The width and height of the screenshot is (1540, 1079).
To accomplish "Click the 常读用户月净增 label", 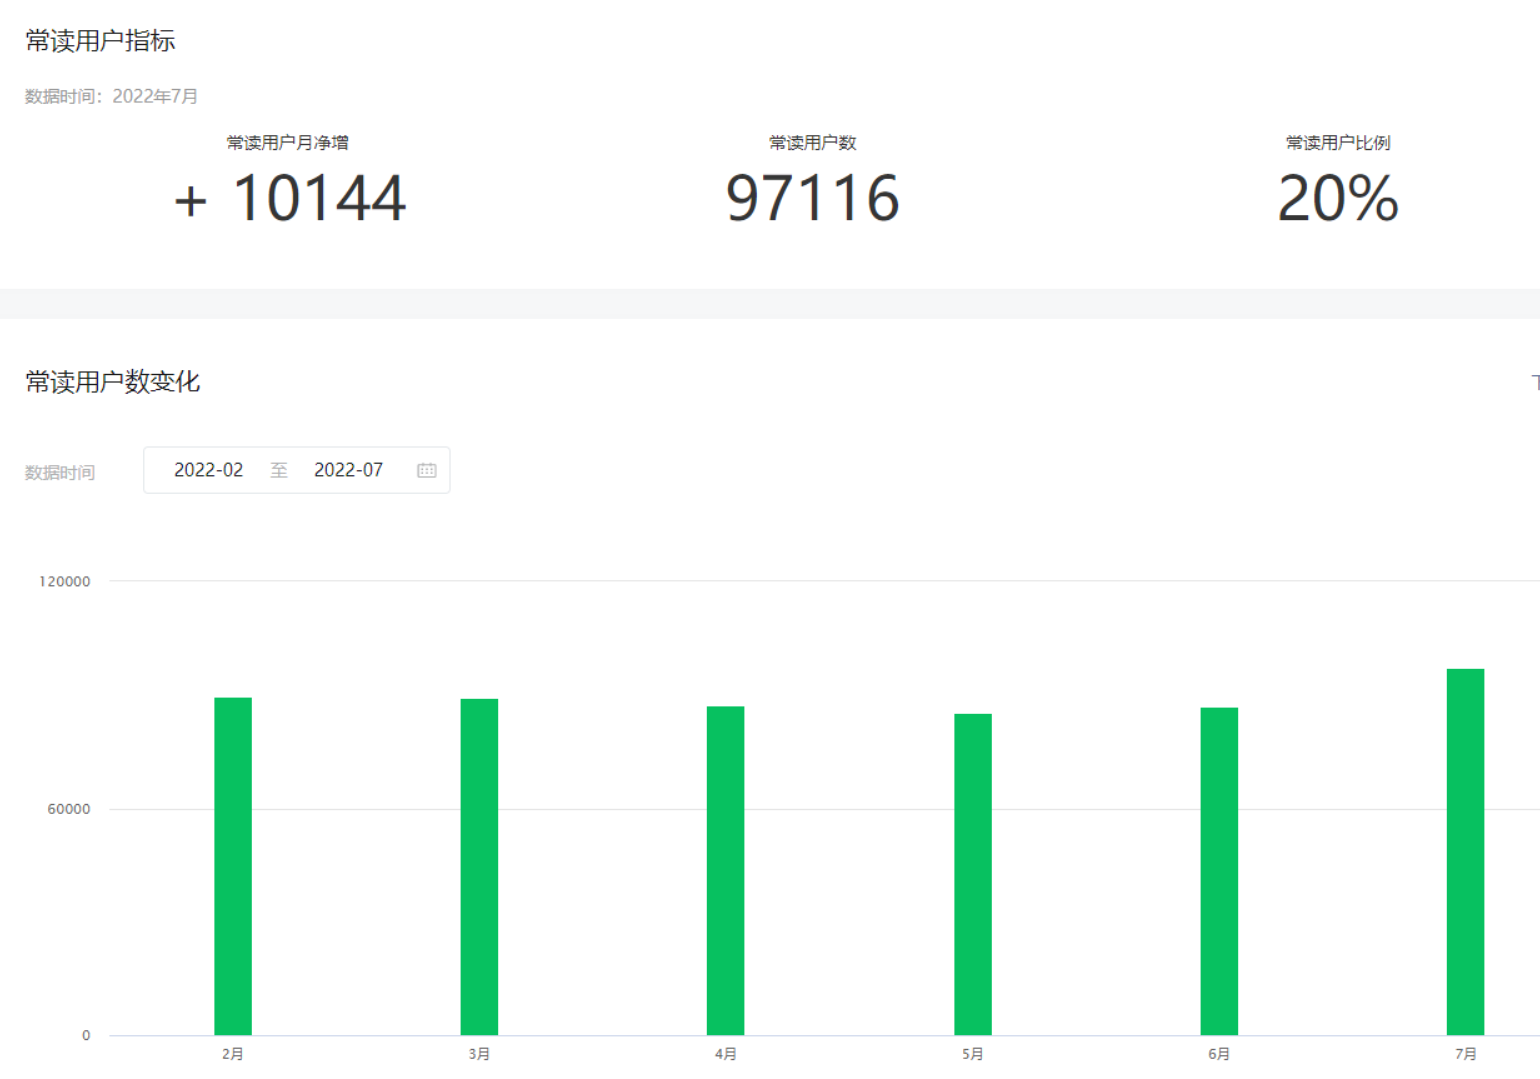I will (x=288, y=143).
